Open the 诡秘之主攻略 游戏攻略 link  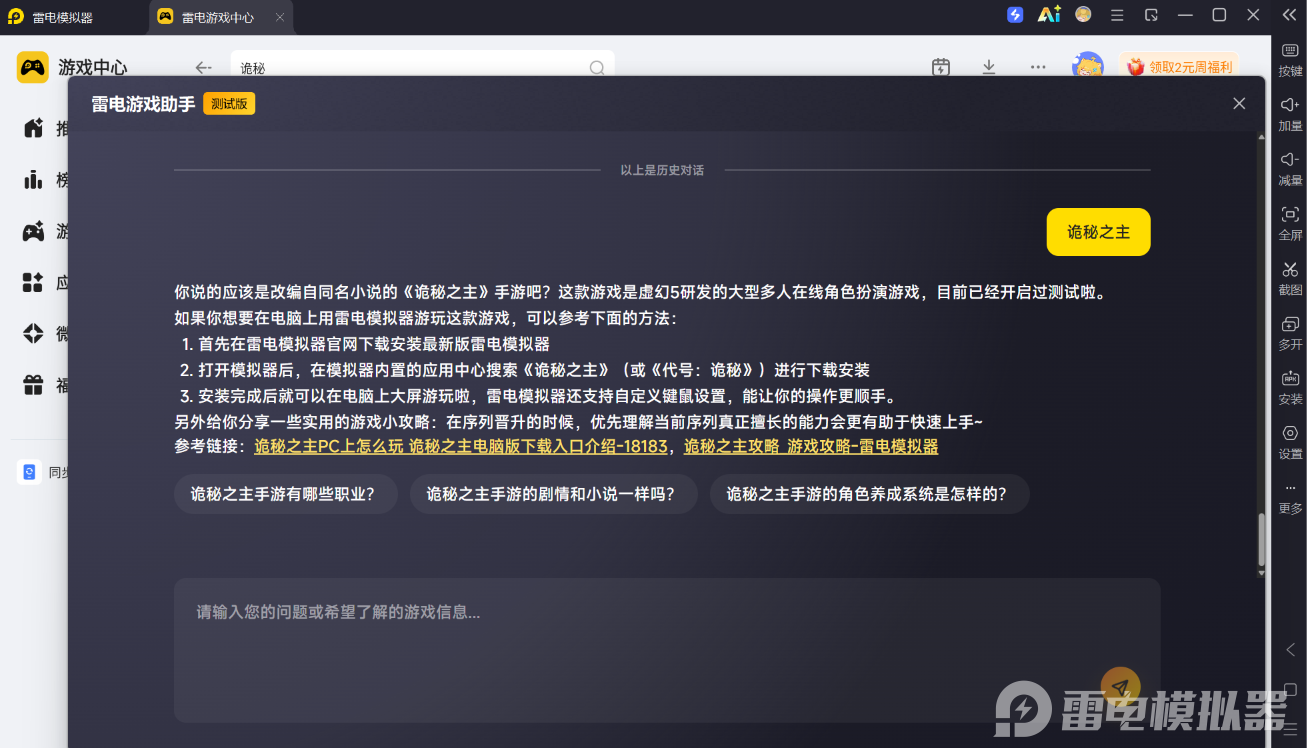811,446
